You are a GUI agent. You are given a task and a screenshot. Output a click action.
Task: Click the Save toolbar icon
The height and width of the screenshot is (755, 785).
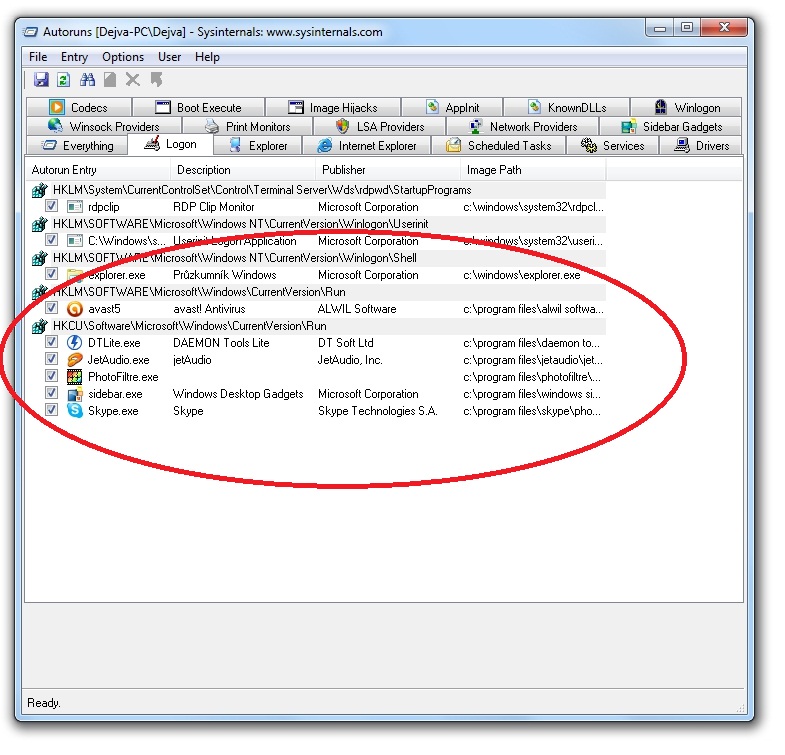point(41,80)
